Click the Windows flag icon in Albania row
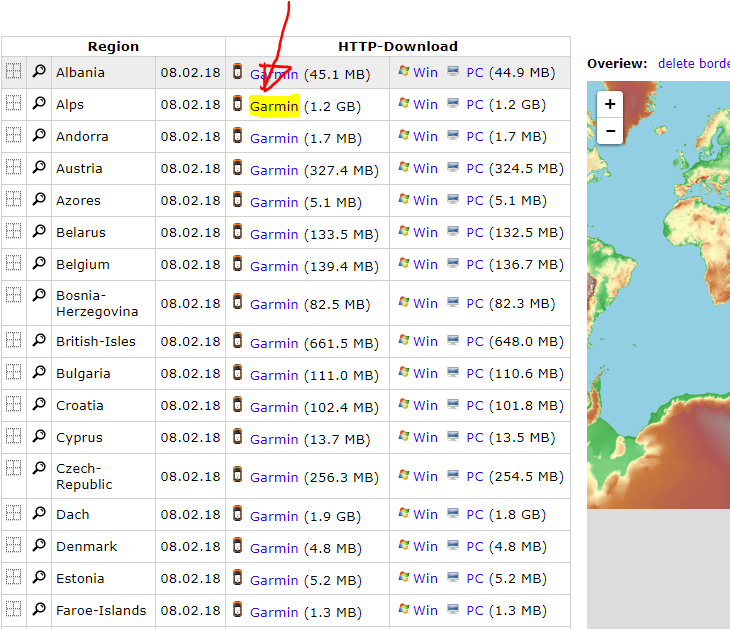The image size is (730, 629). click(x=404, y=71)
